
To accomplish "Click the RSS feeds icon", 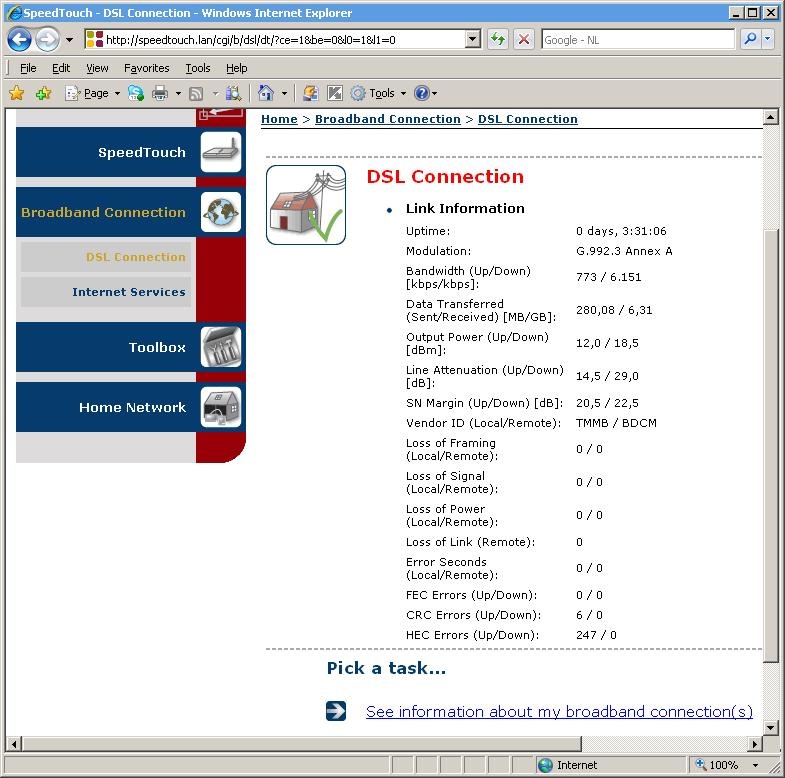I will pos(196,93).
